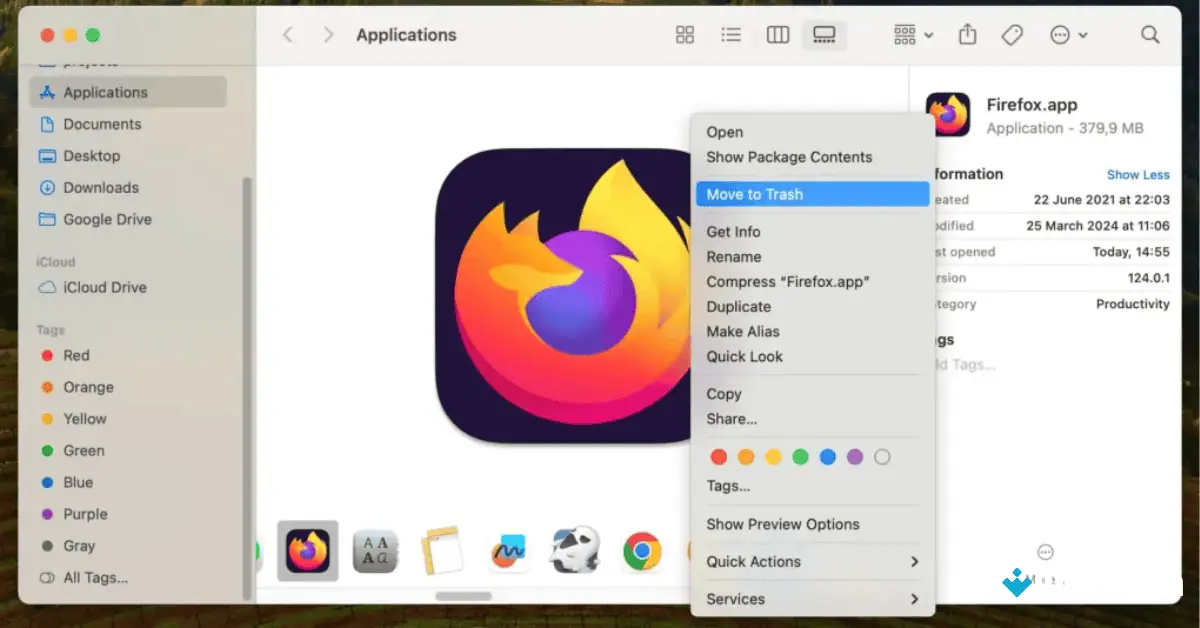This screenshot has width=1200, height=628.
Task: Open the Share icon in the toolbar
Action: pos(967,34)
